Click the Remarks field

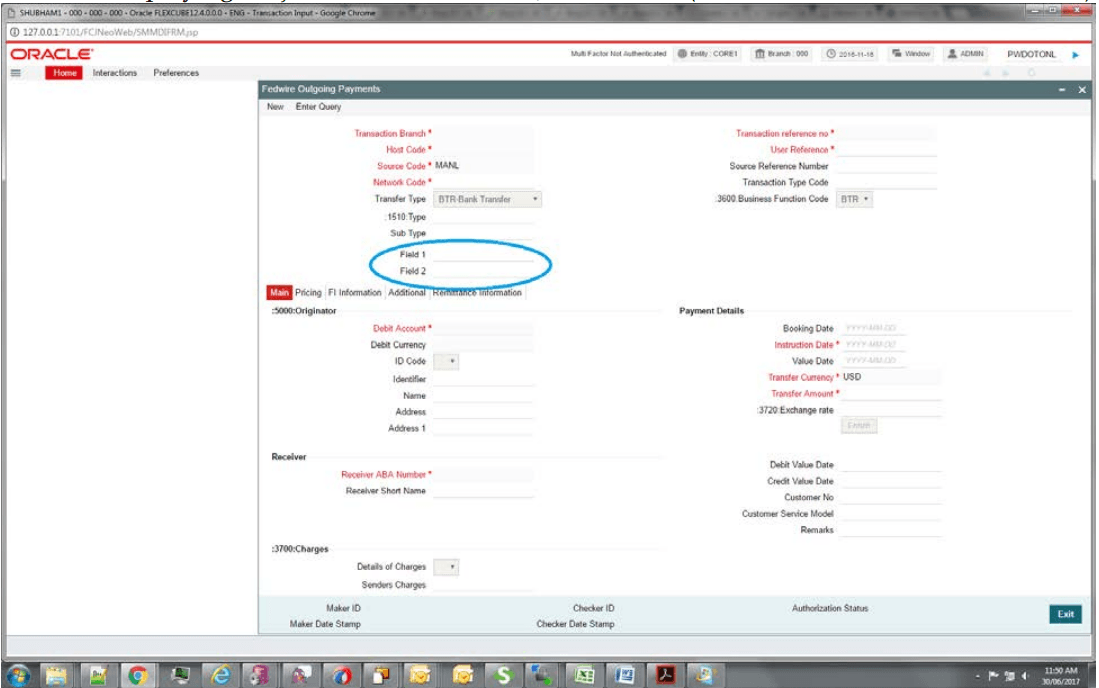click(891, 530)
